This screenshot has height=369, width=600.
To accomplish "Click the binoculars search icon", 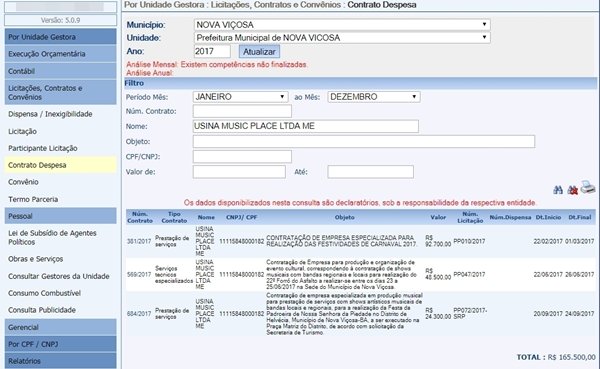I will [558, 190].
